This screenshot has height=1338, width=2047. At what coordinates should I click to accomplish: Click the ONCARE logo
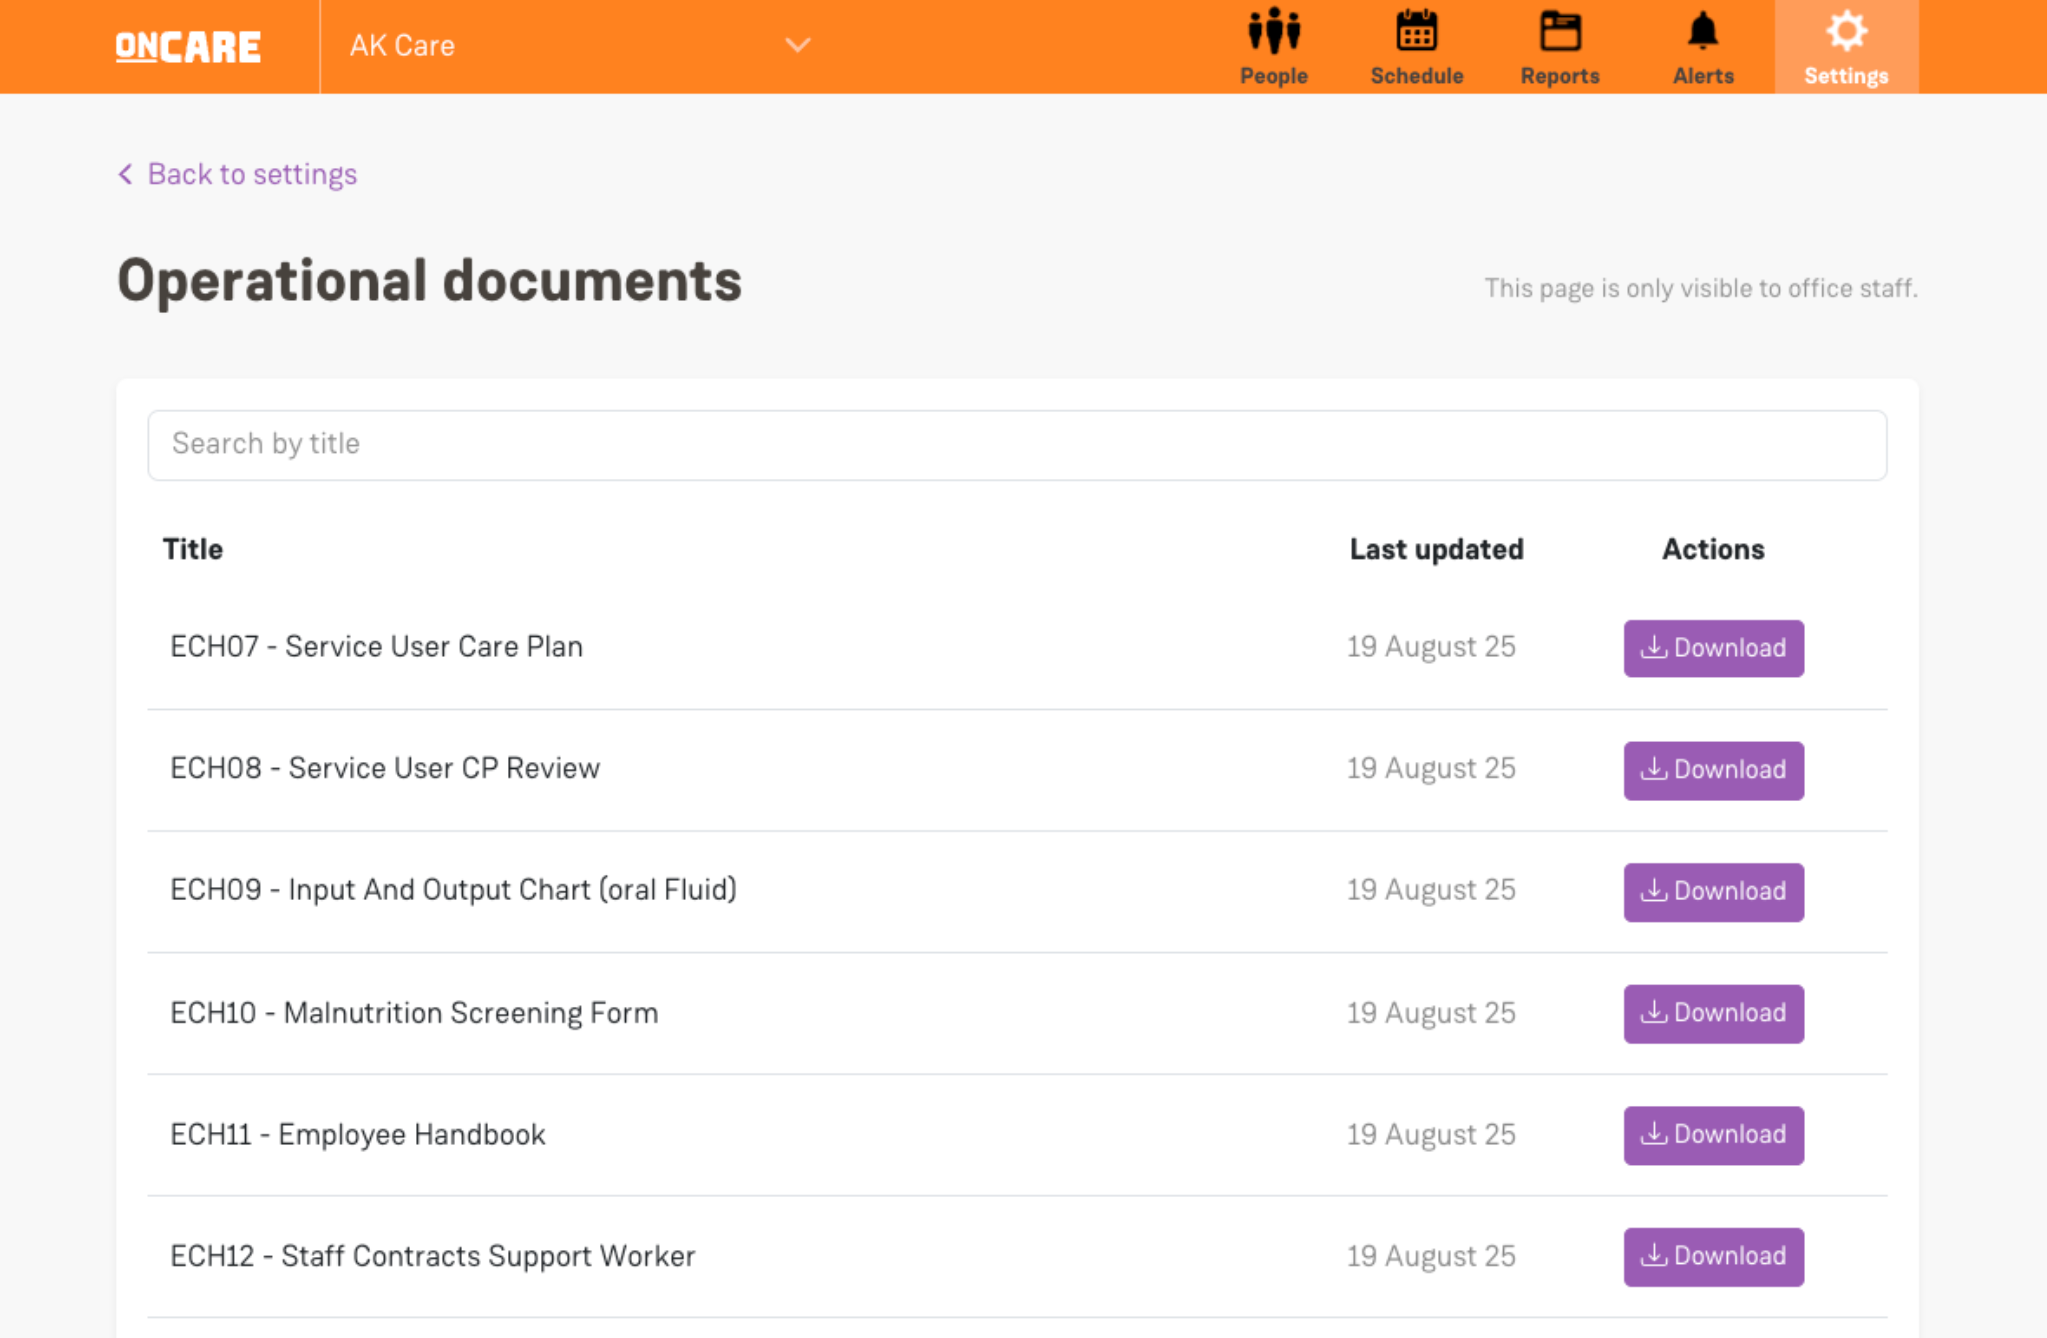click(x=188, y=47)
